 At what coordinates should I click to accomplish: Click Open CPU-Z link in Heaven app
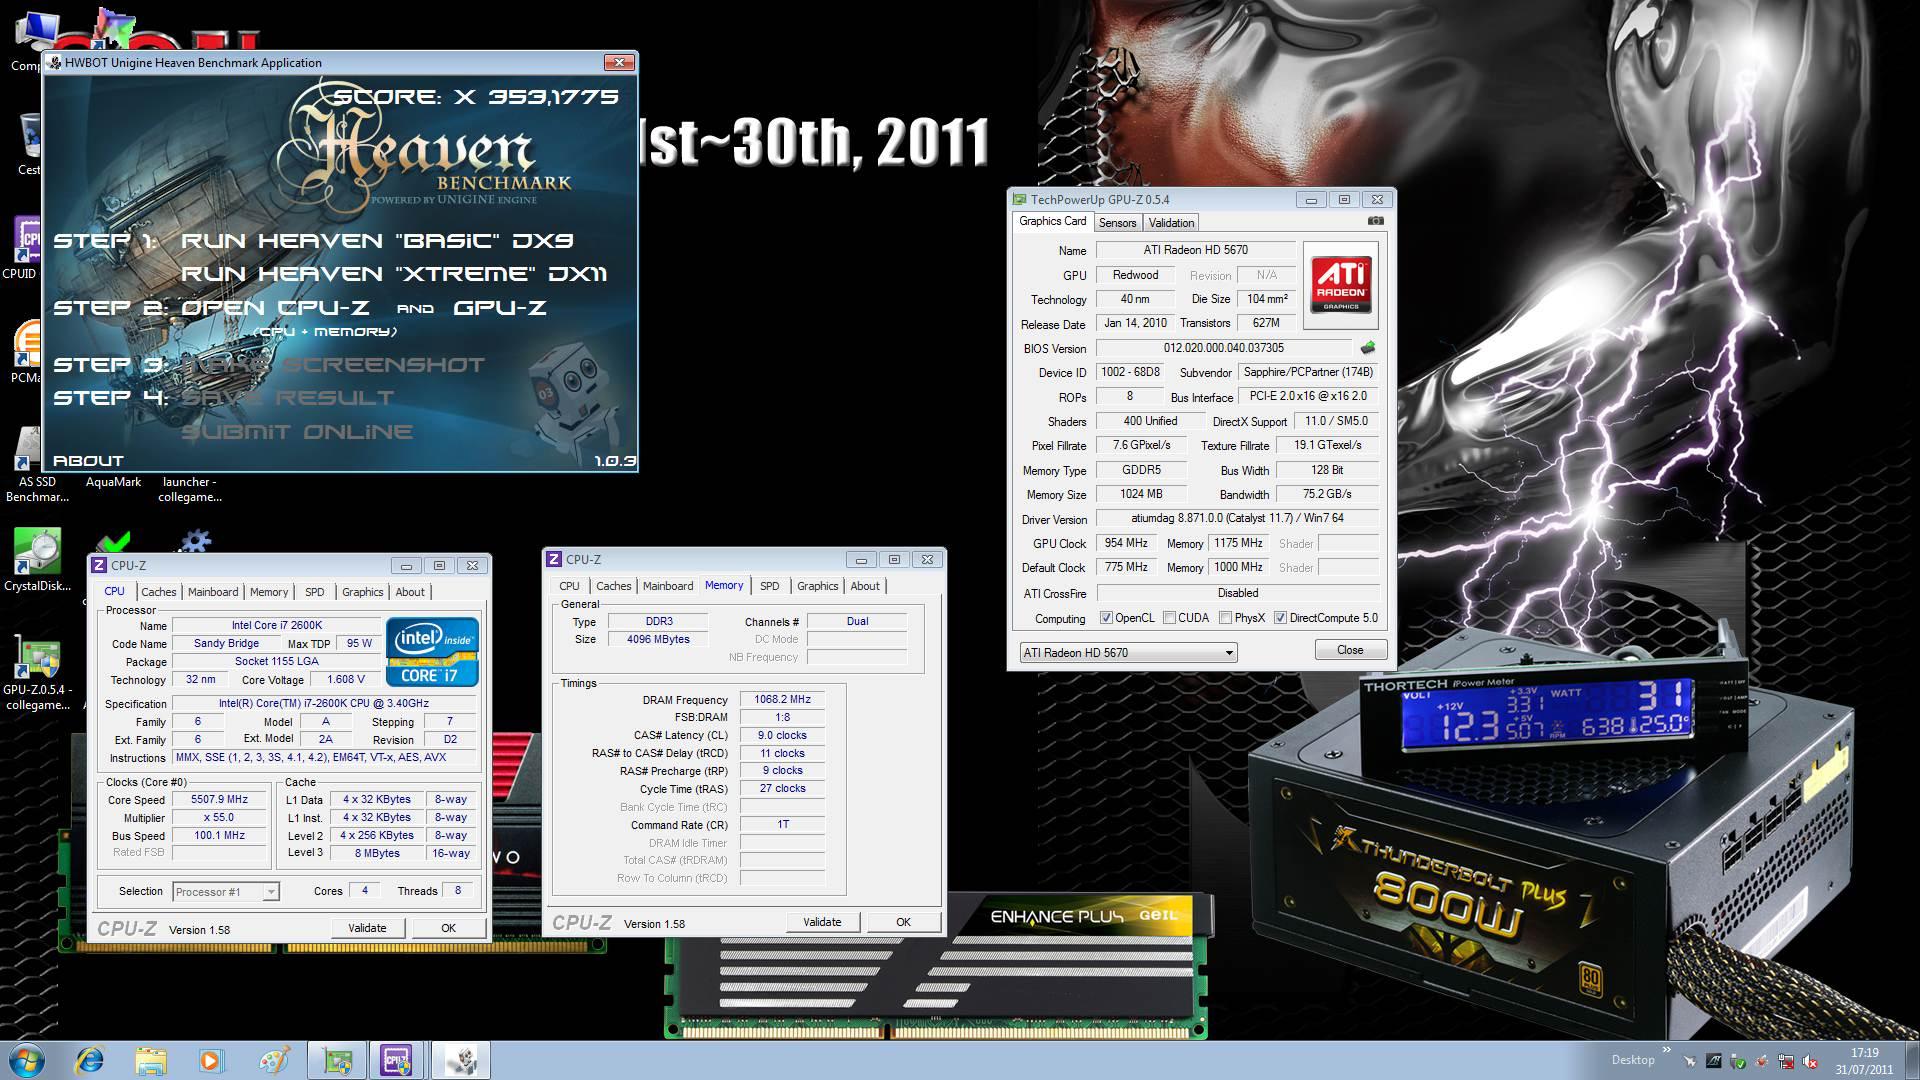point(275,308)
